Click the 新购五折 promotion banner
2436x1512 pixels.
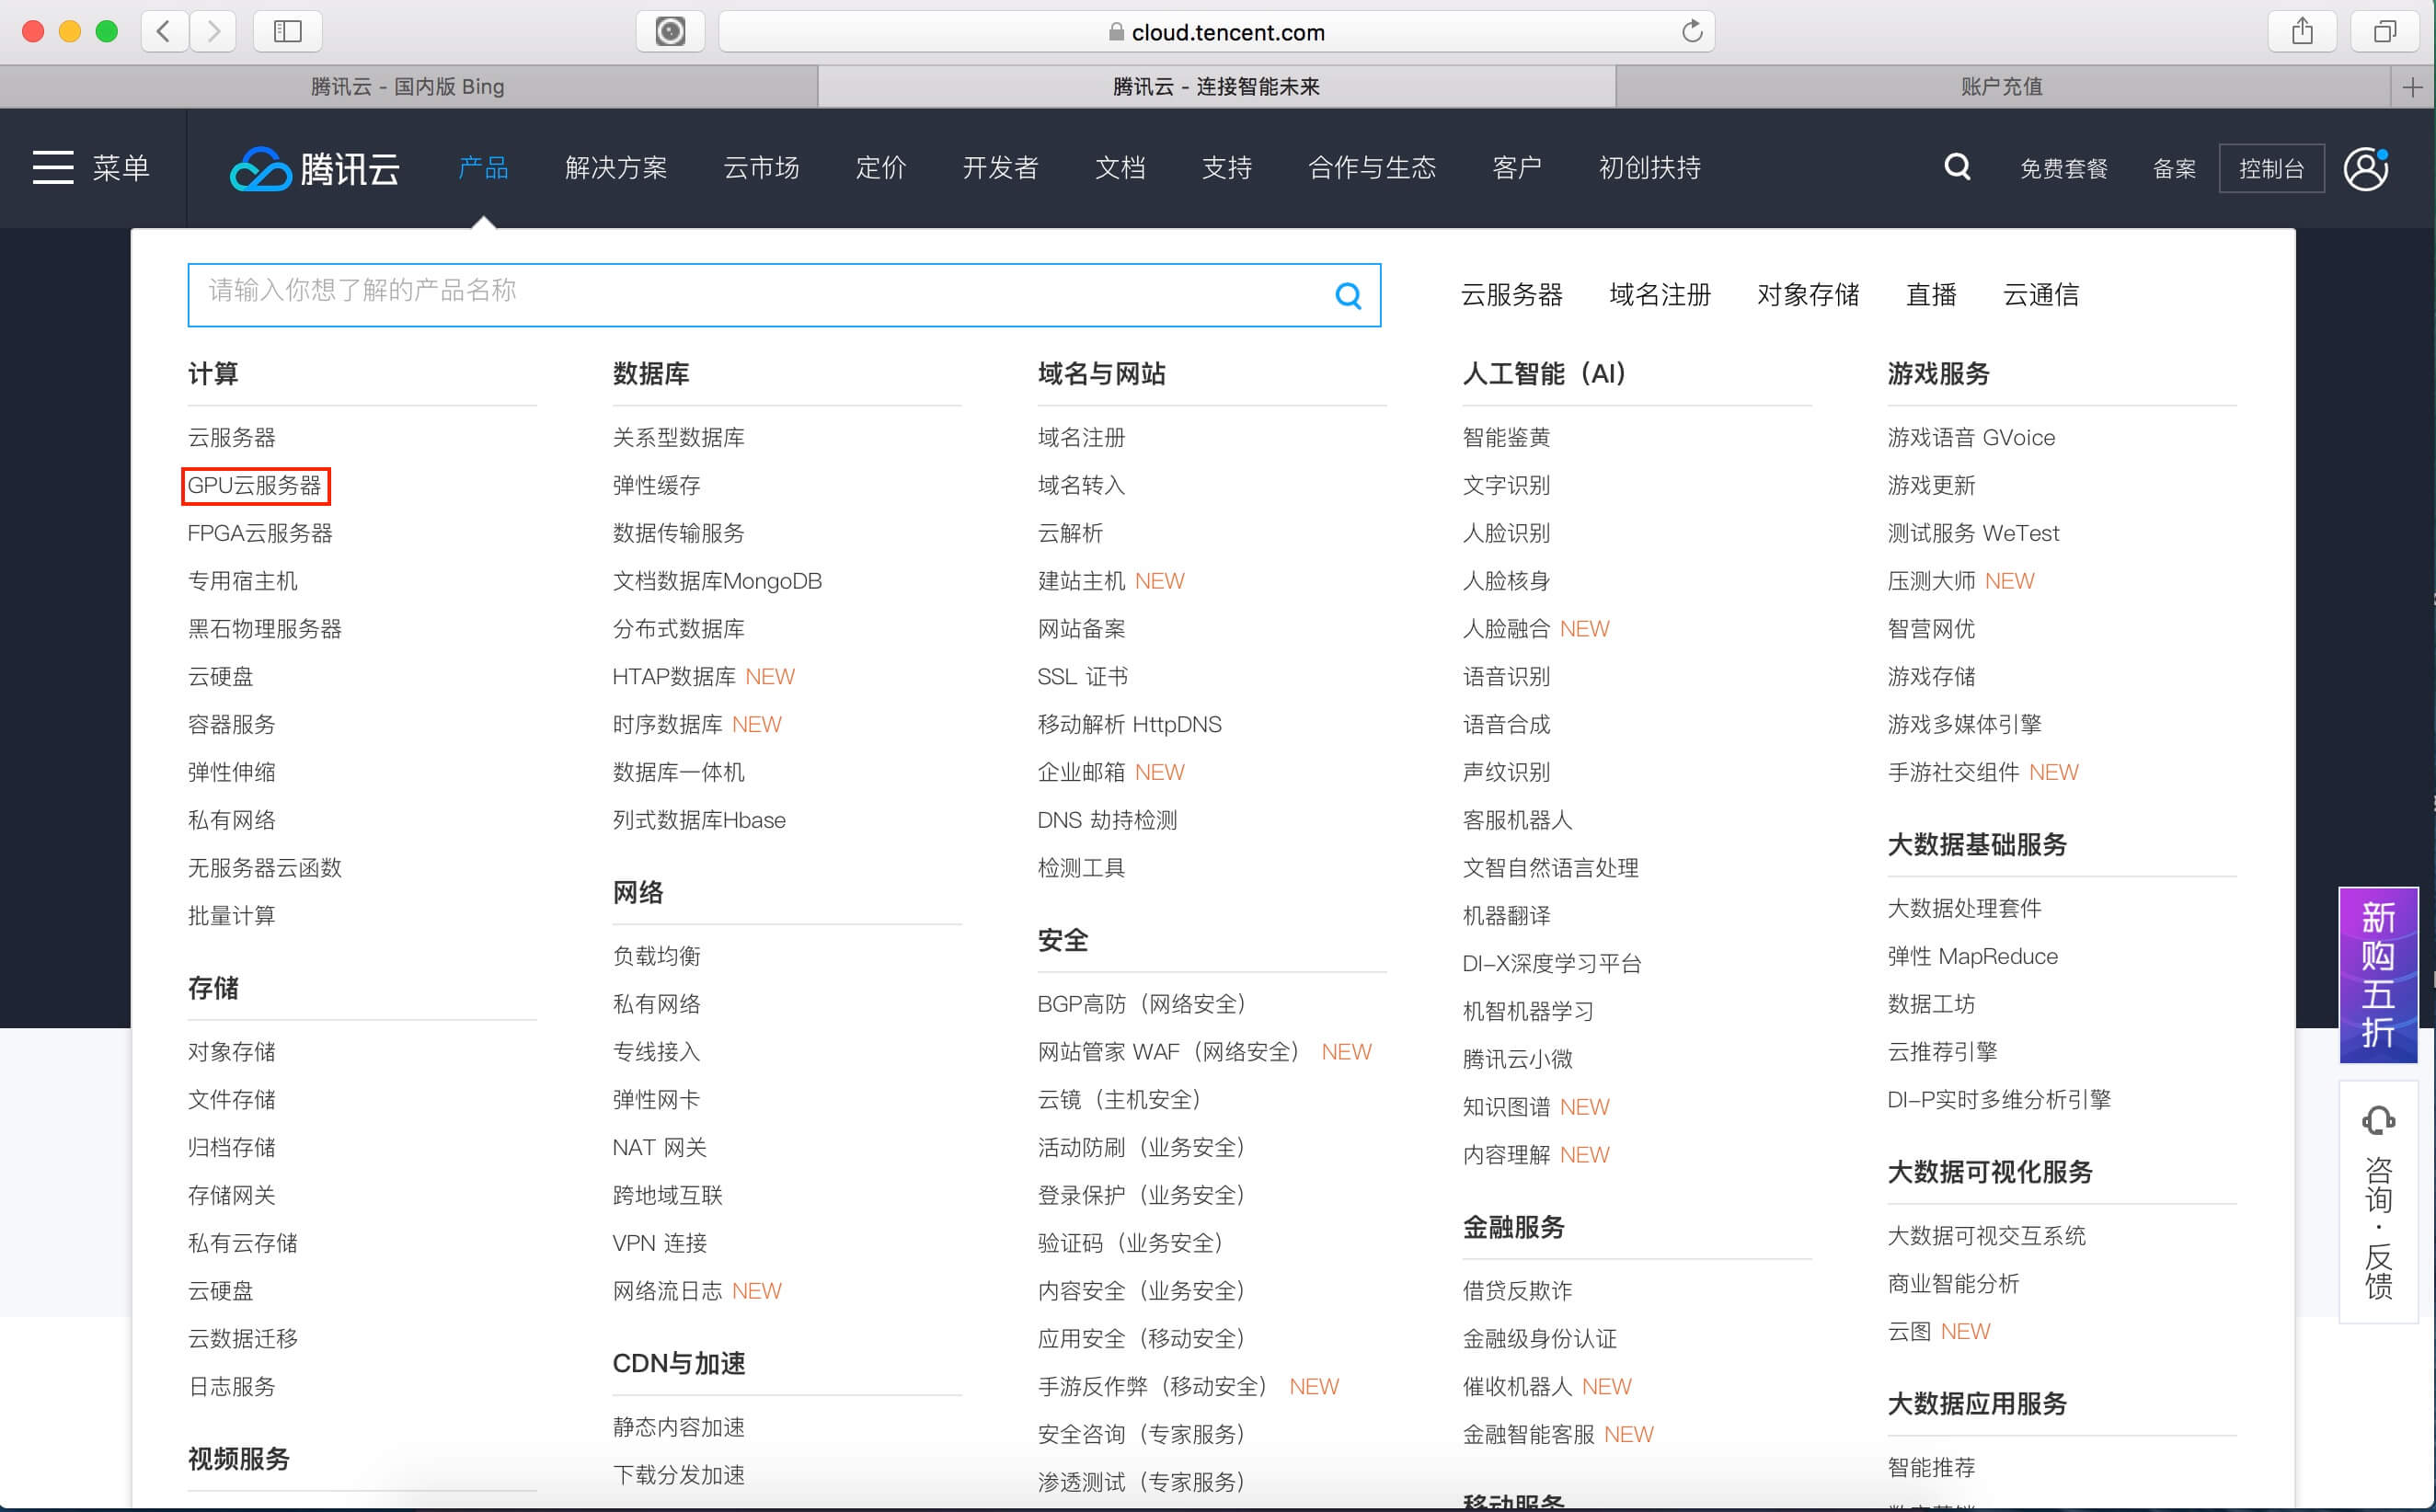pyautogui.click(x=2377, y=974)
